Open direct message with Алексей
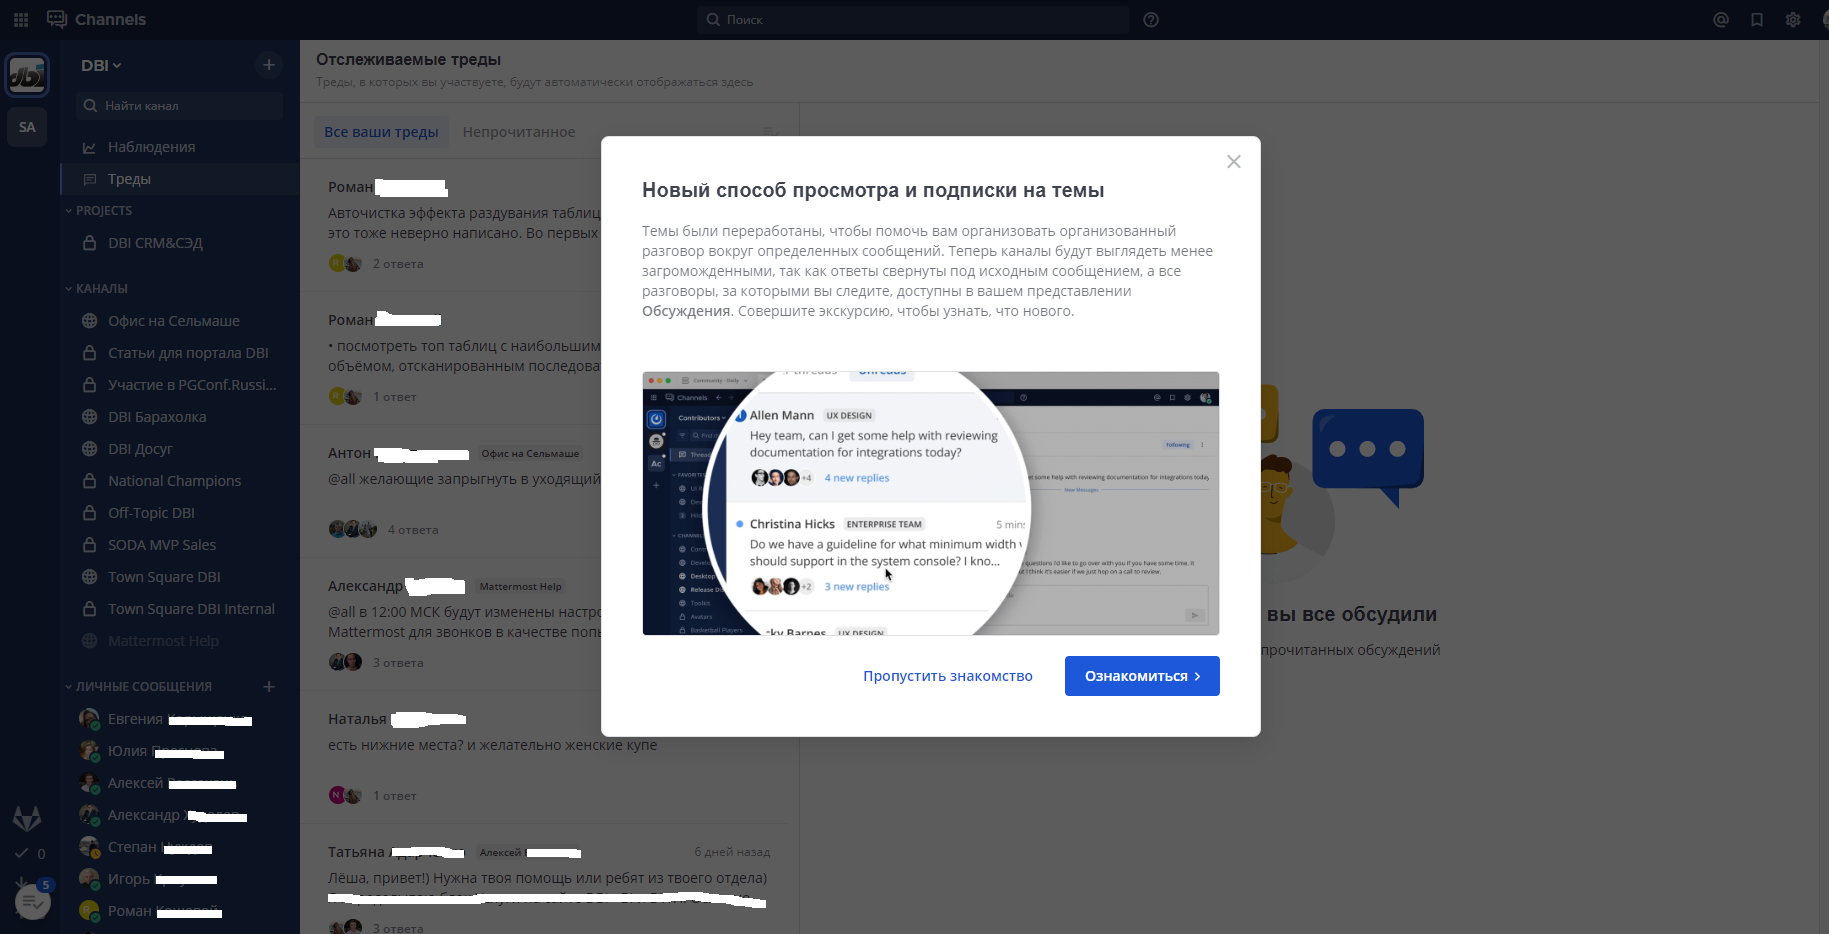 [x=180, y=783]
